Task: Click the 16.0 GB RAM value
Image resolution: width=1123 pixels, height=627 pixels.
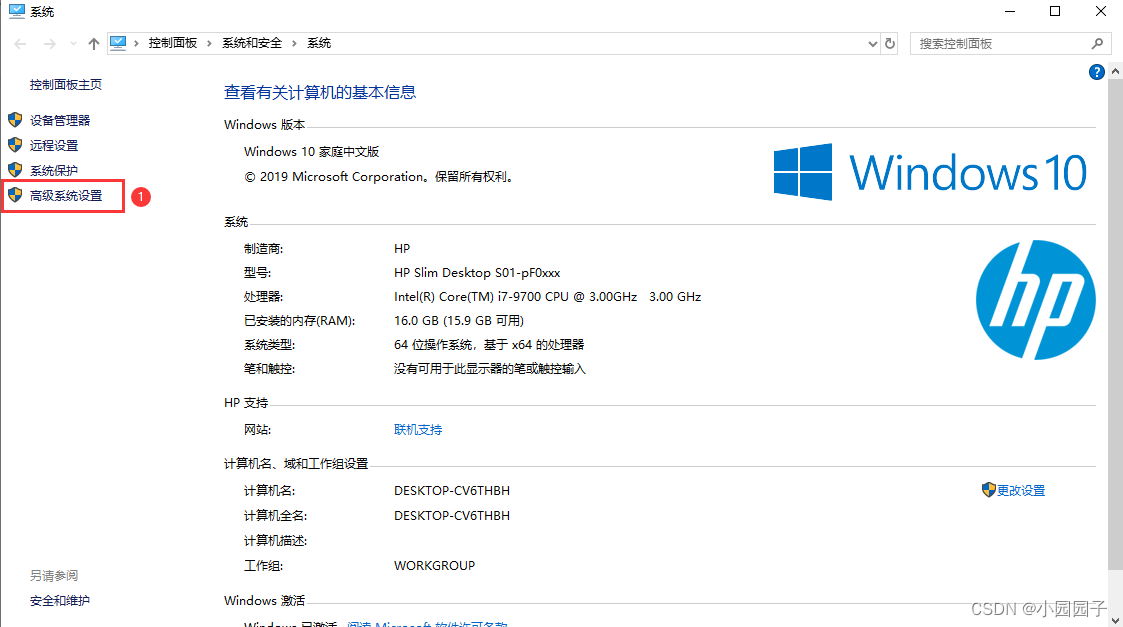Action: [458, 320]
